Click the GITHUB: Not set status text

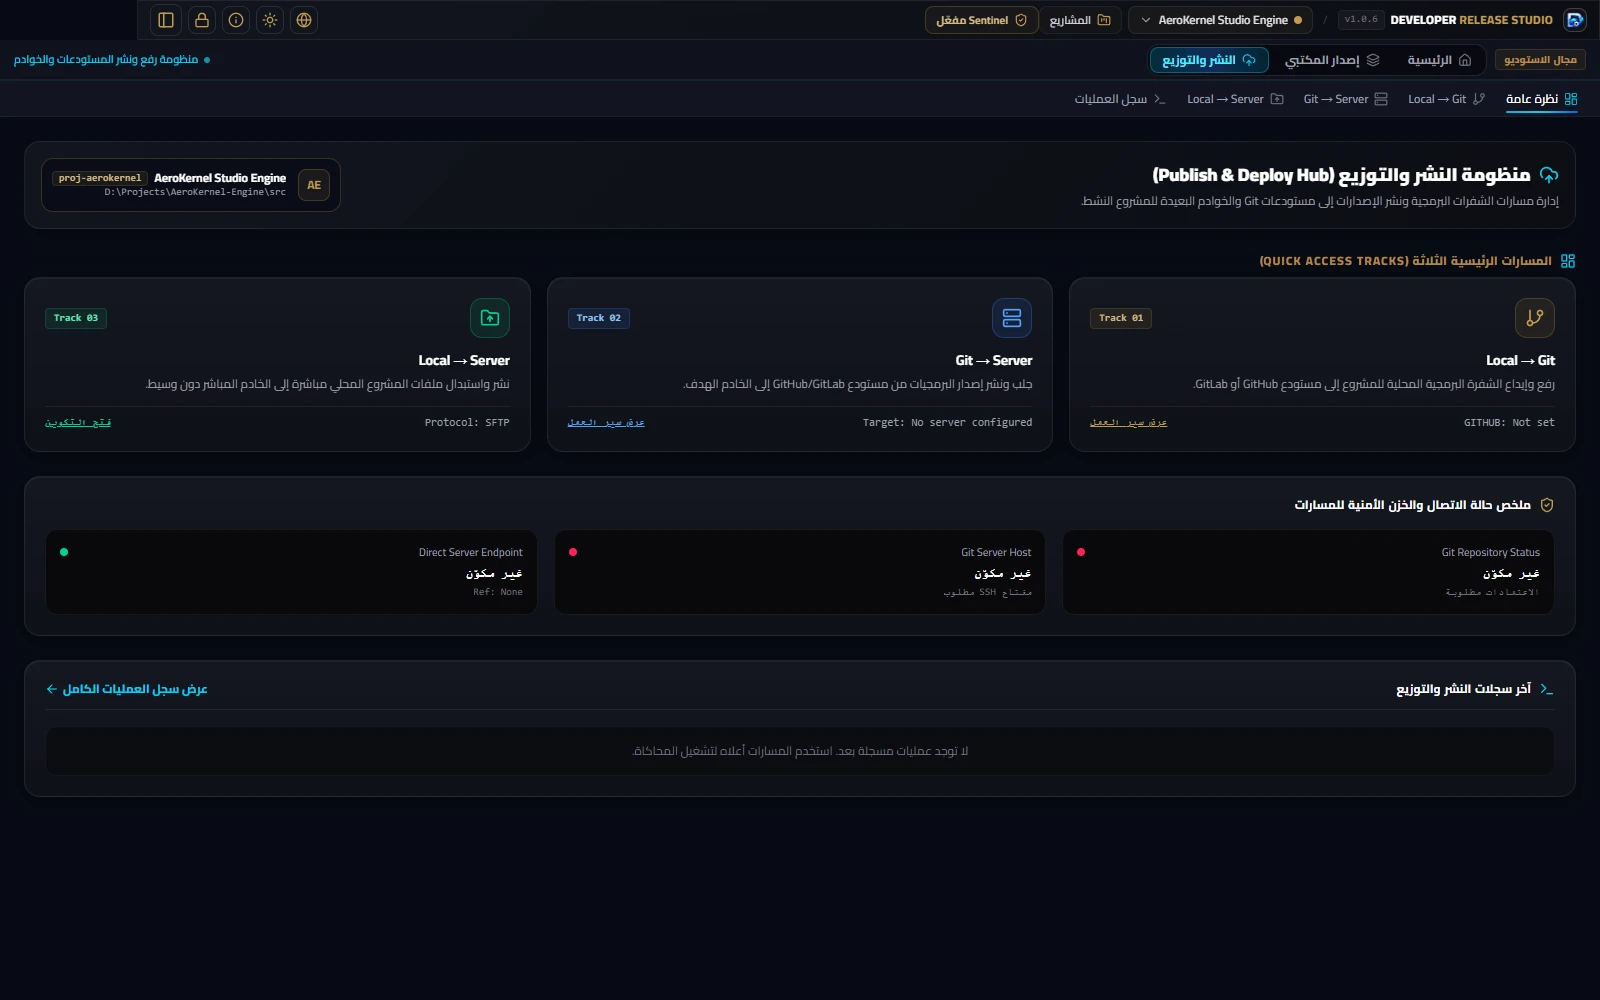(x=1509, y=423)
